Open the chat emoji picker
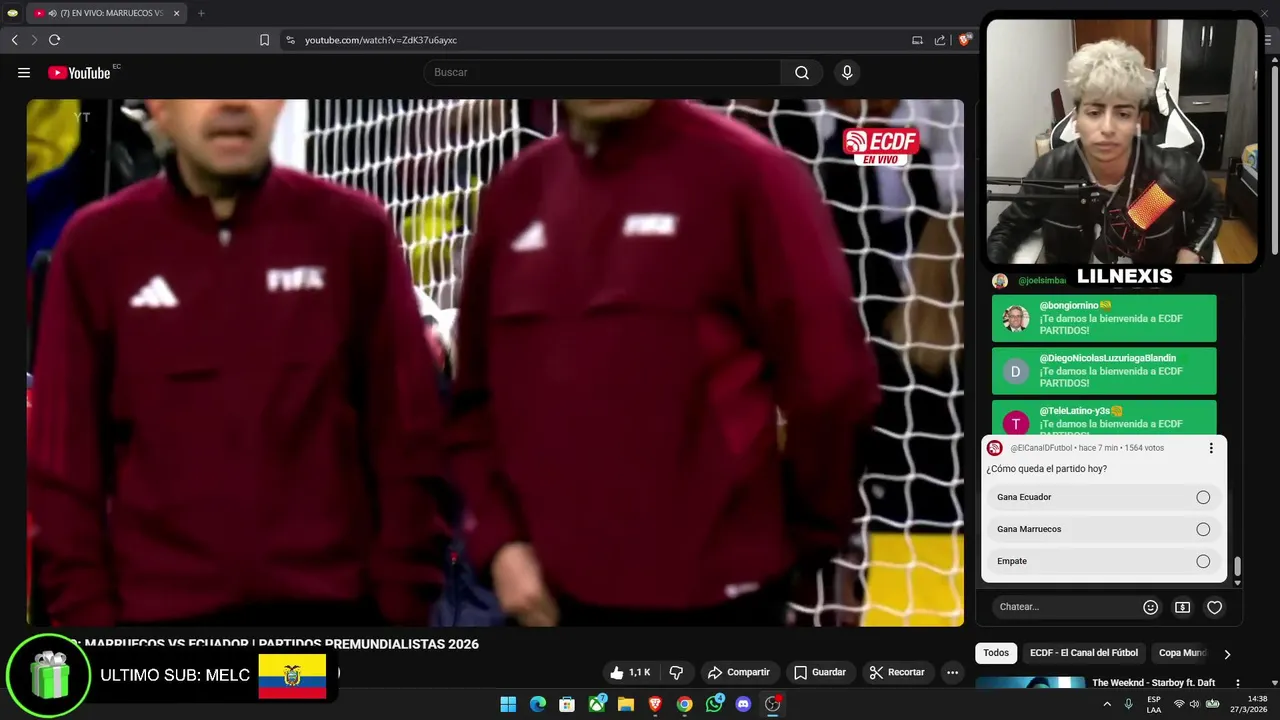Viewport: 1280px width, 720px height. (1150, 607)
